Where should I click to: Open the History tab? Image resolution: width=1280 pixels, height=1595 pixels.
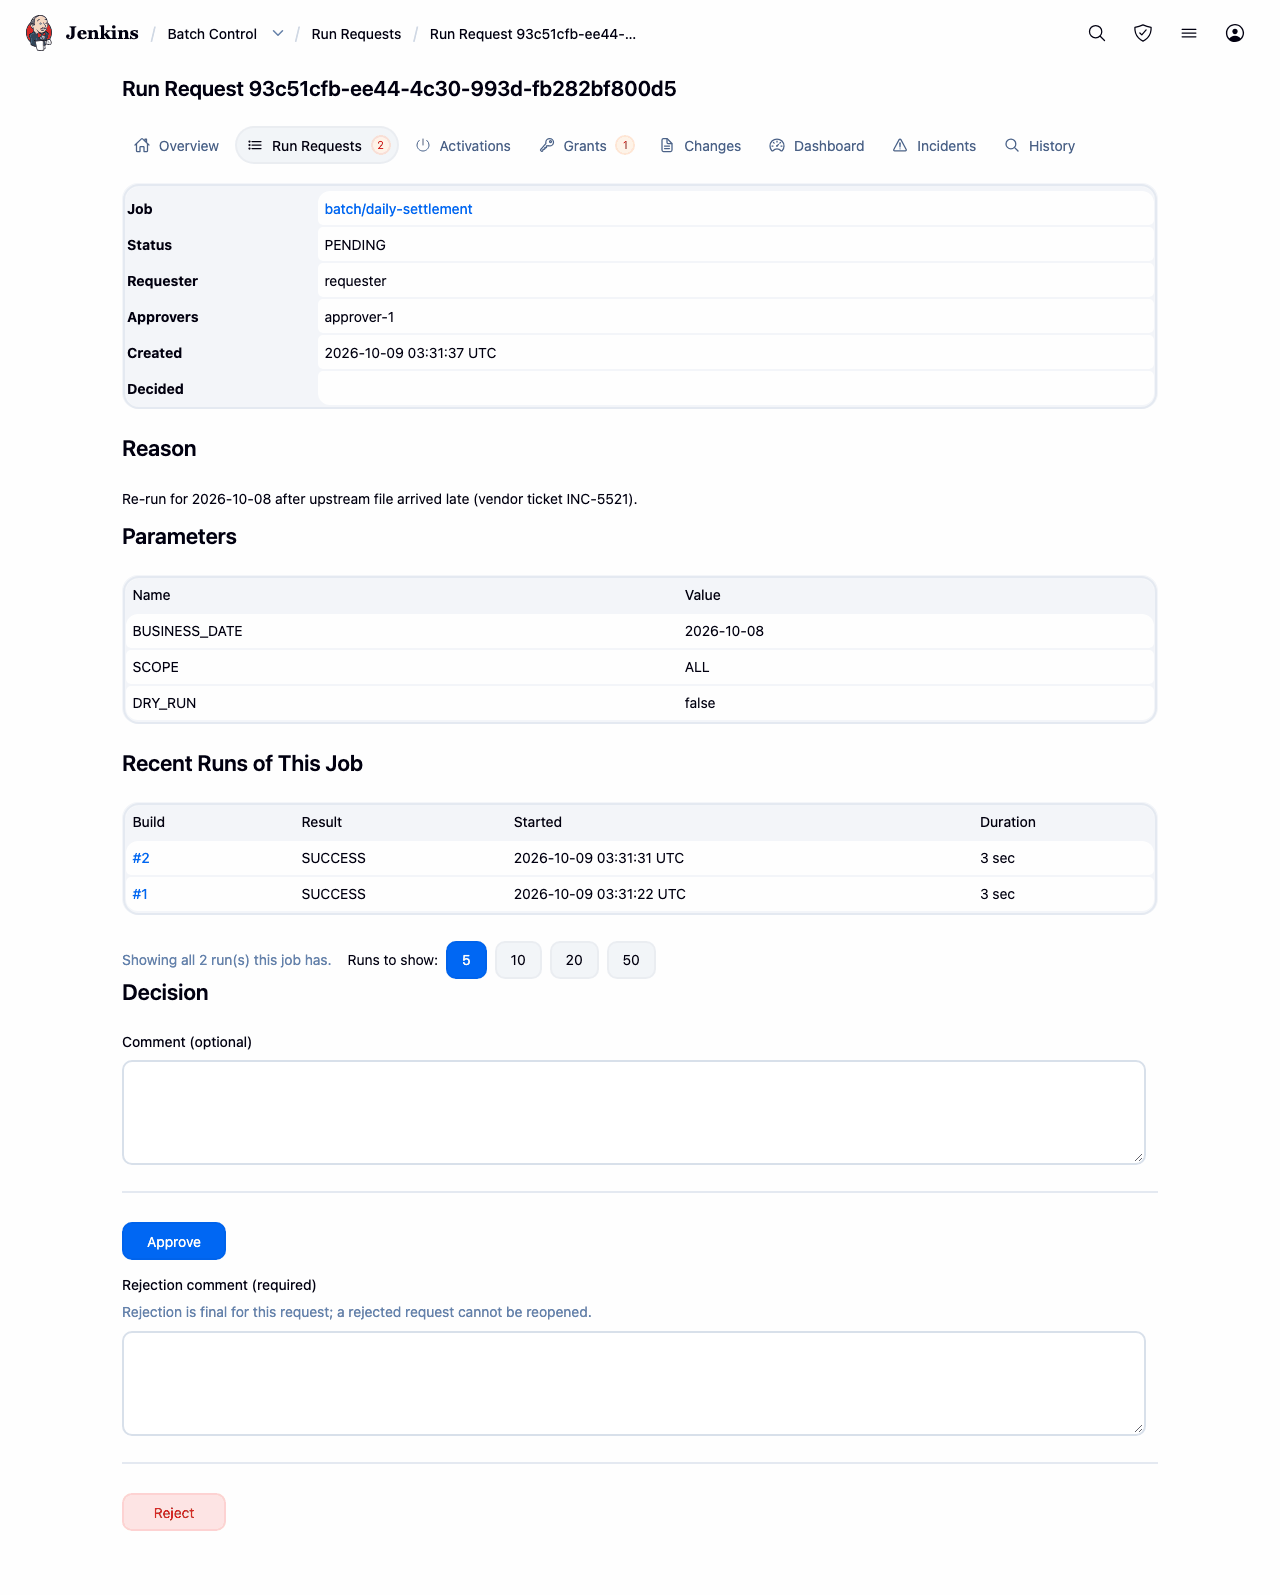coord(1040,146)
